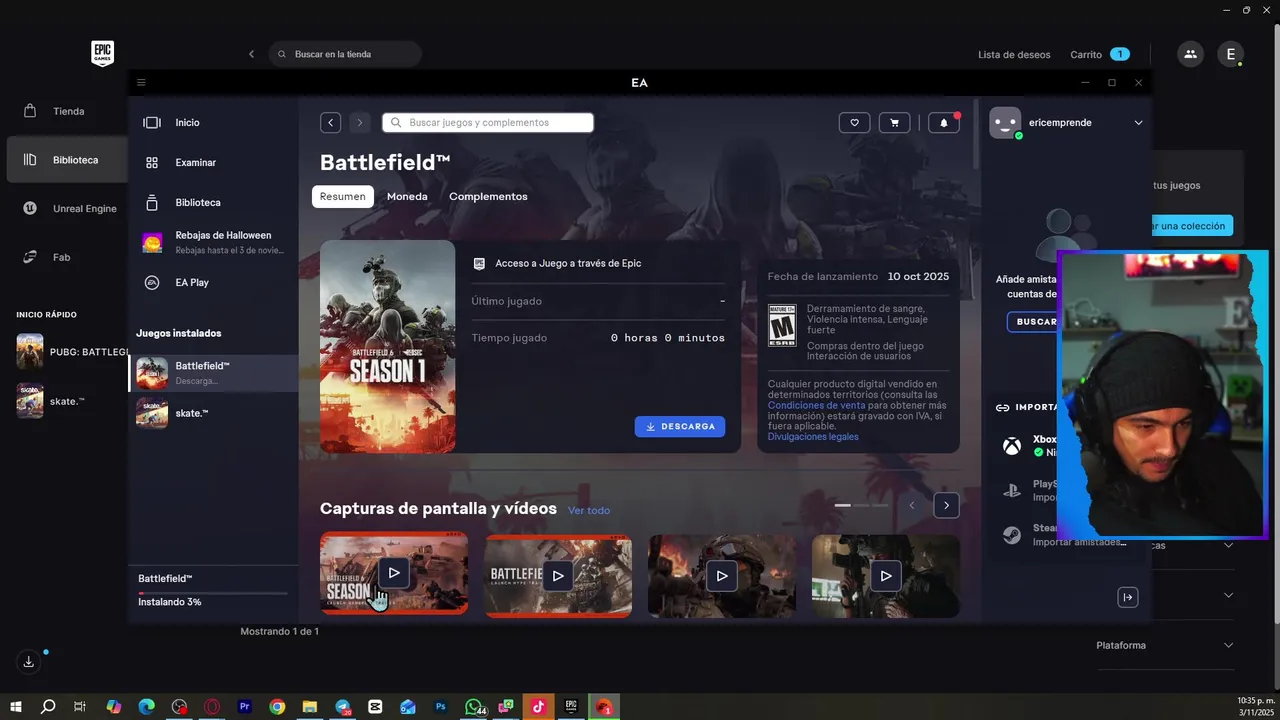Image resolution: width=1280 pixels, height=720 pixels.
Task: Open the Epic account E avatar
Action: pyautogui.click(x=1230, y=54)
